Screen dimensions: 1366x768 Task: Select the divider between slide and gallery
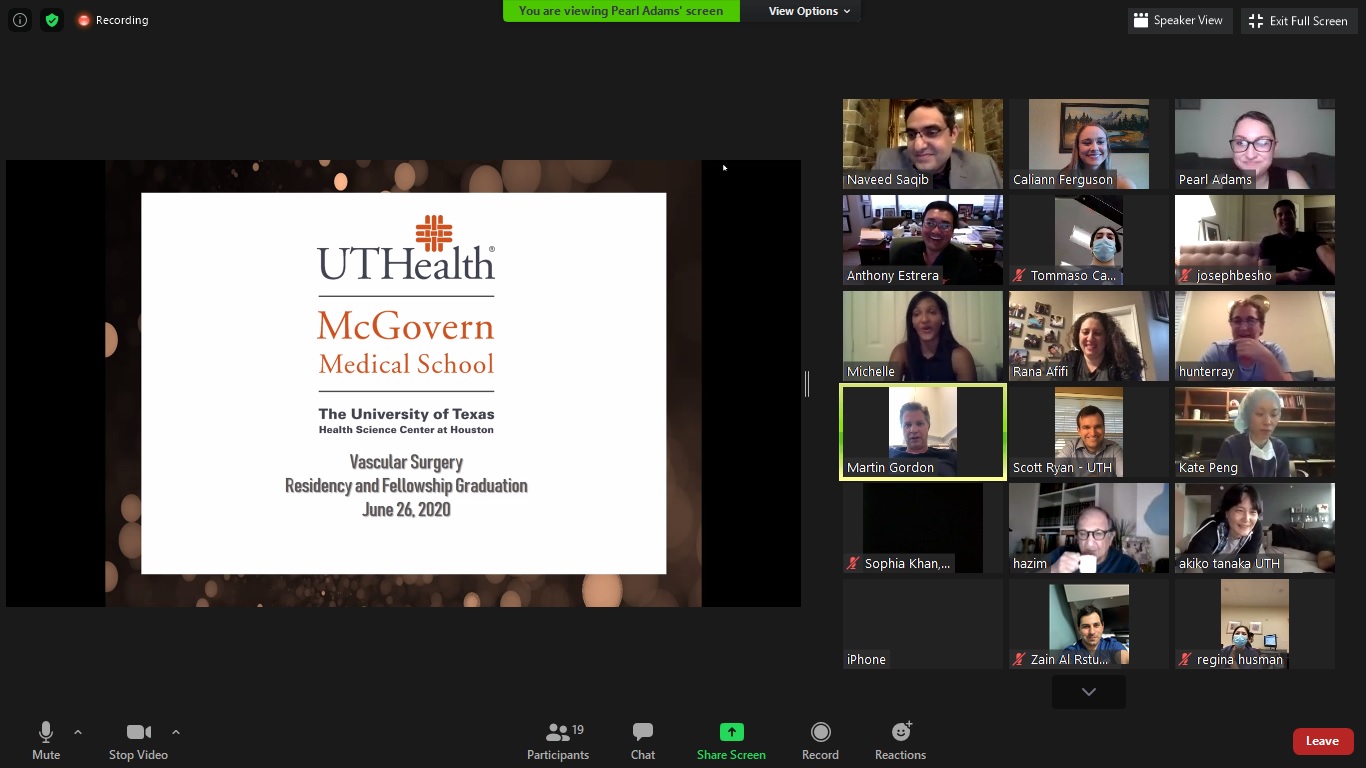point(807,383)
